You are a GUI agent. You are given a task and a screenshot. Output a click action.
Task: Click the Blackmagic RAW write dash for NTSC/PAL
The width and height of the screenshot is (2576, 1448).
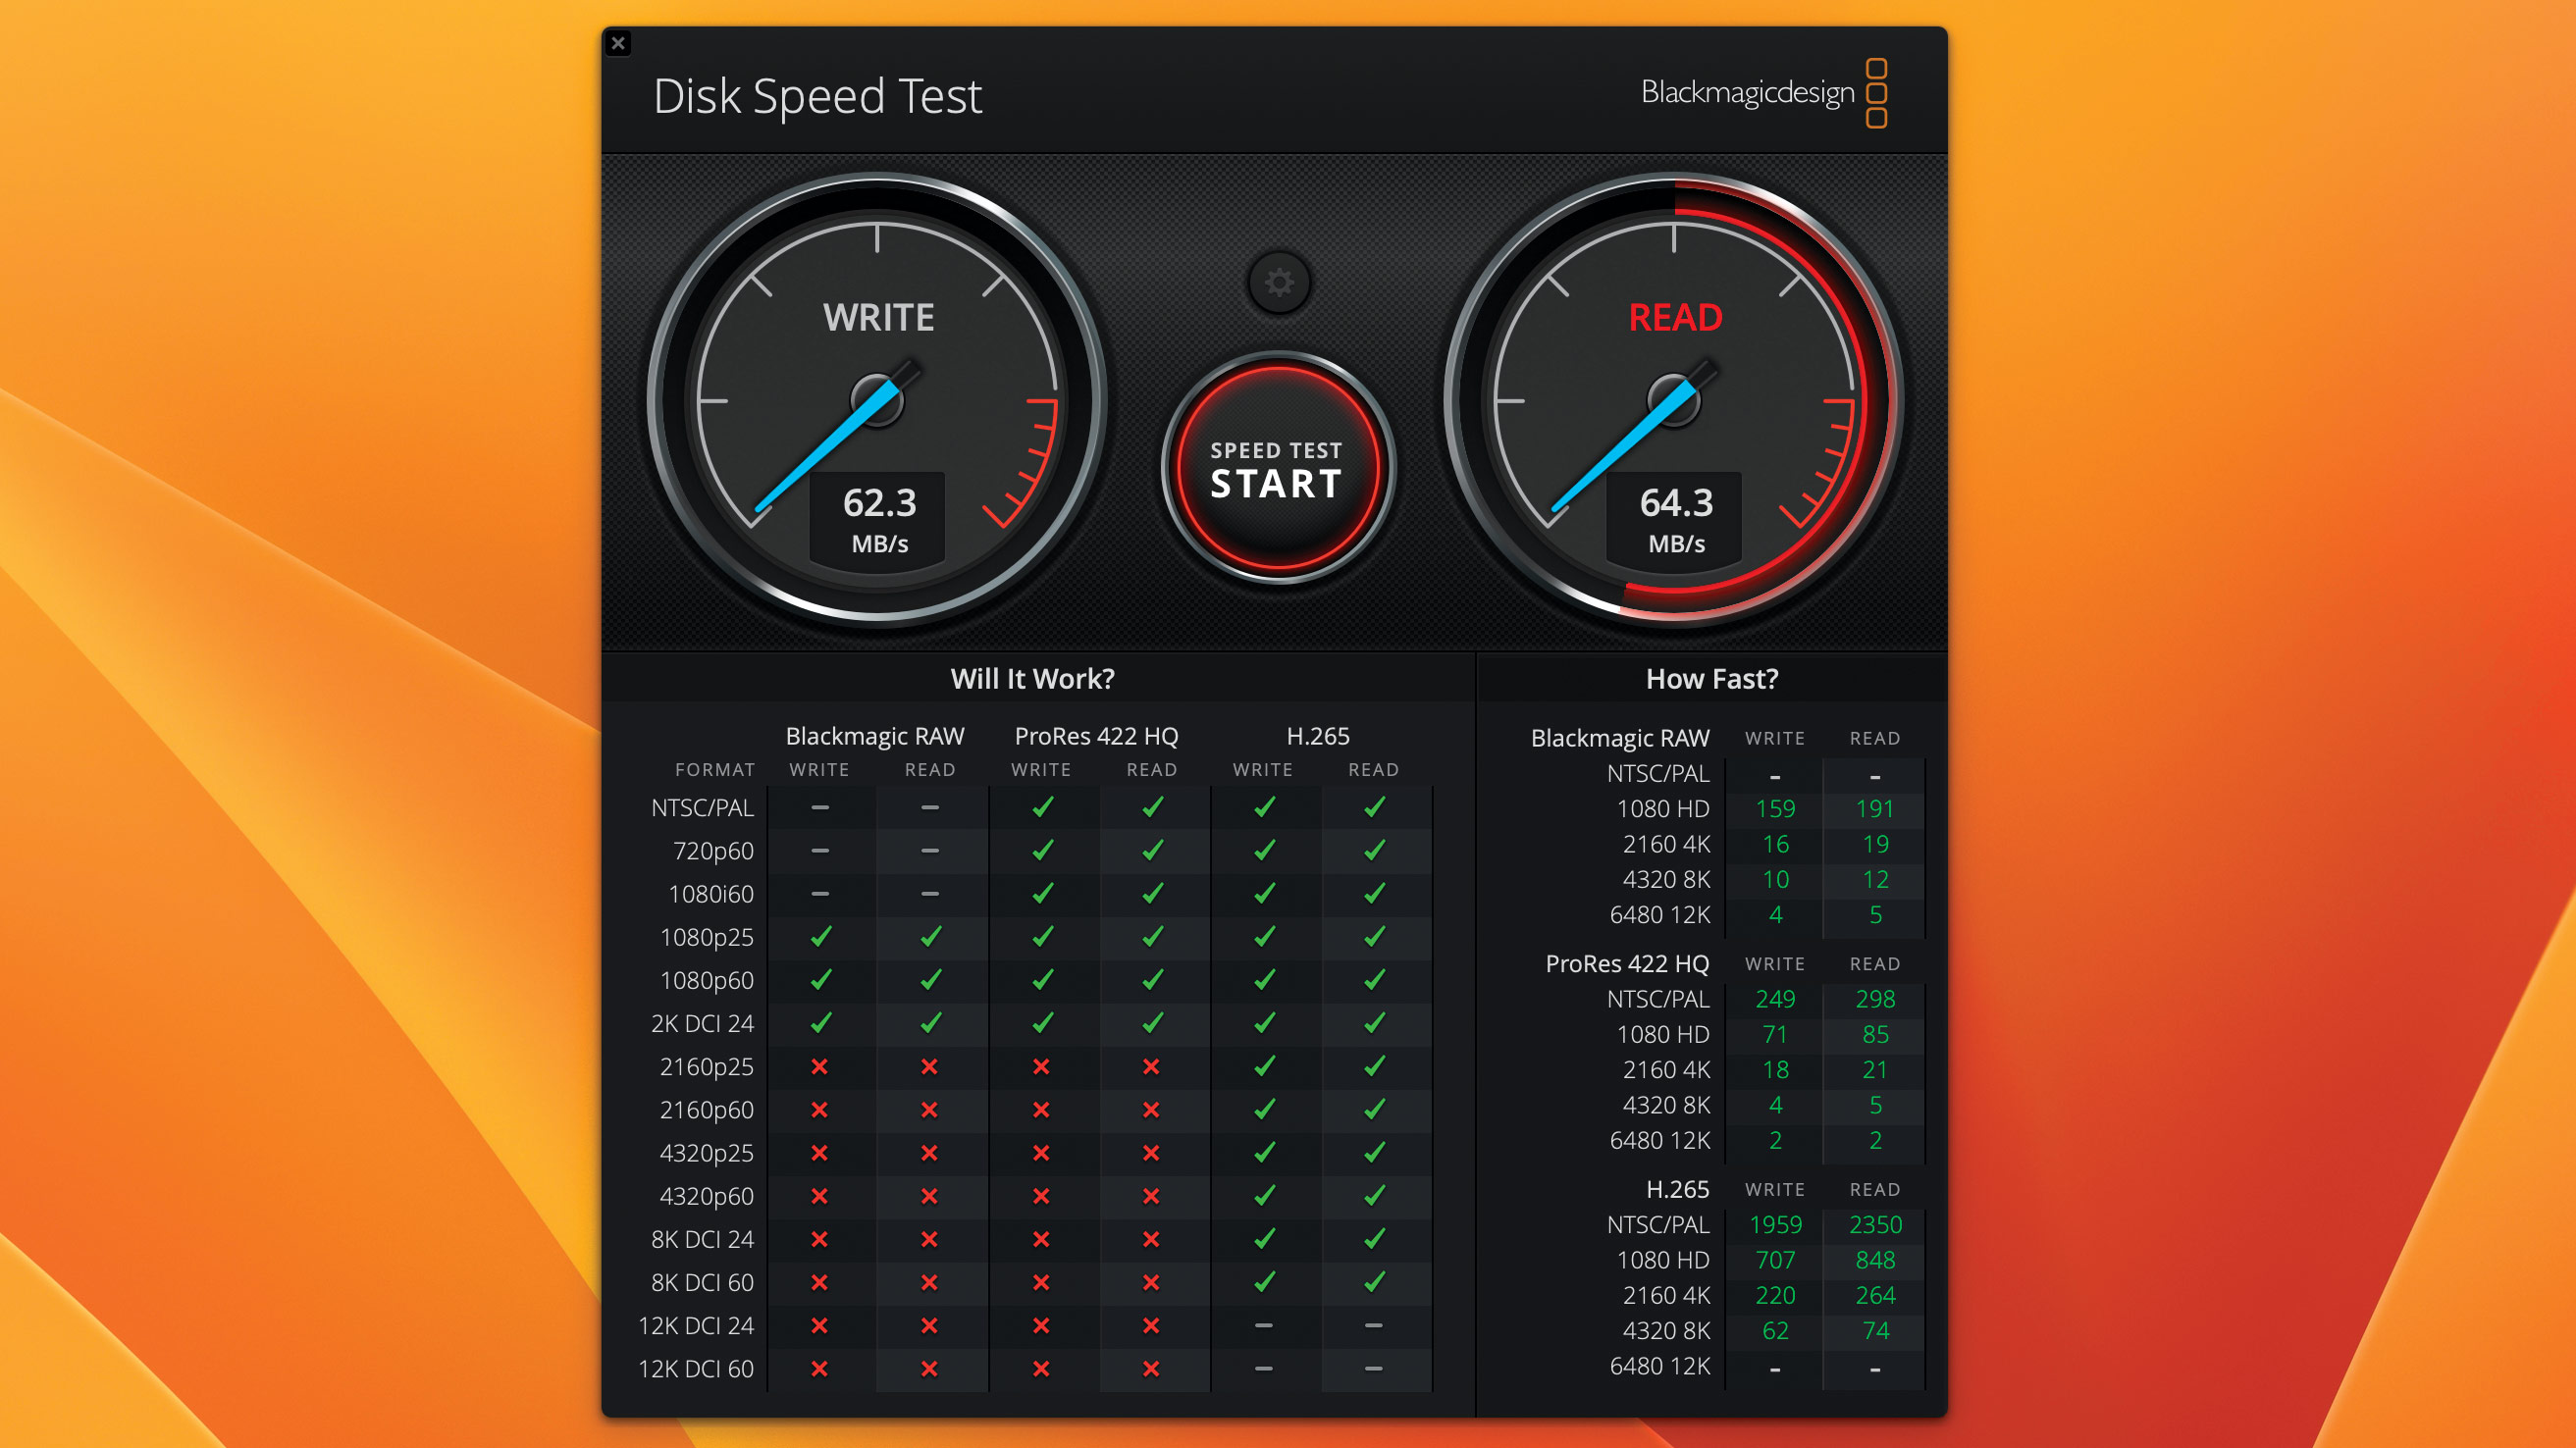click(820, 807)
